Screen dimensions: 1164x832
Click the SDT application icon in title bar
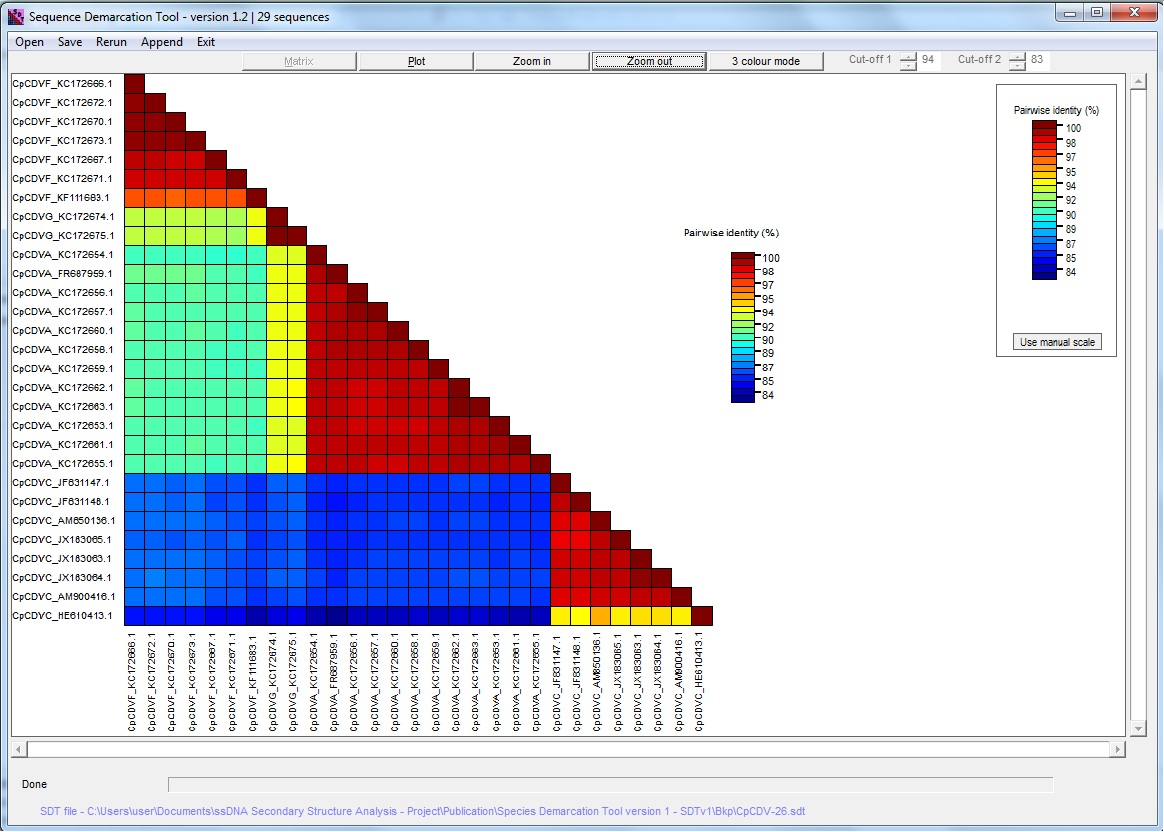click(x=15, y=16)
